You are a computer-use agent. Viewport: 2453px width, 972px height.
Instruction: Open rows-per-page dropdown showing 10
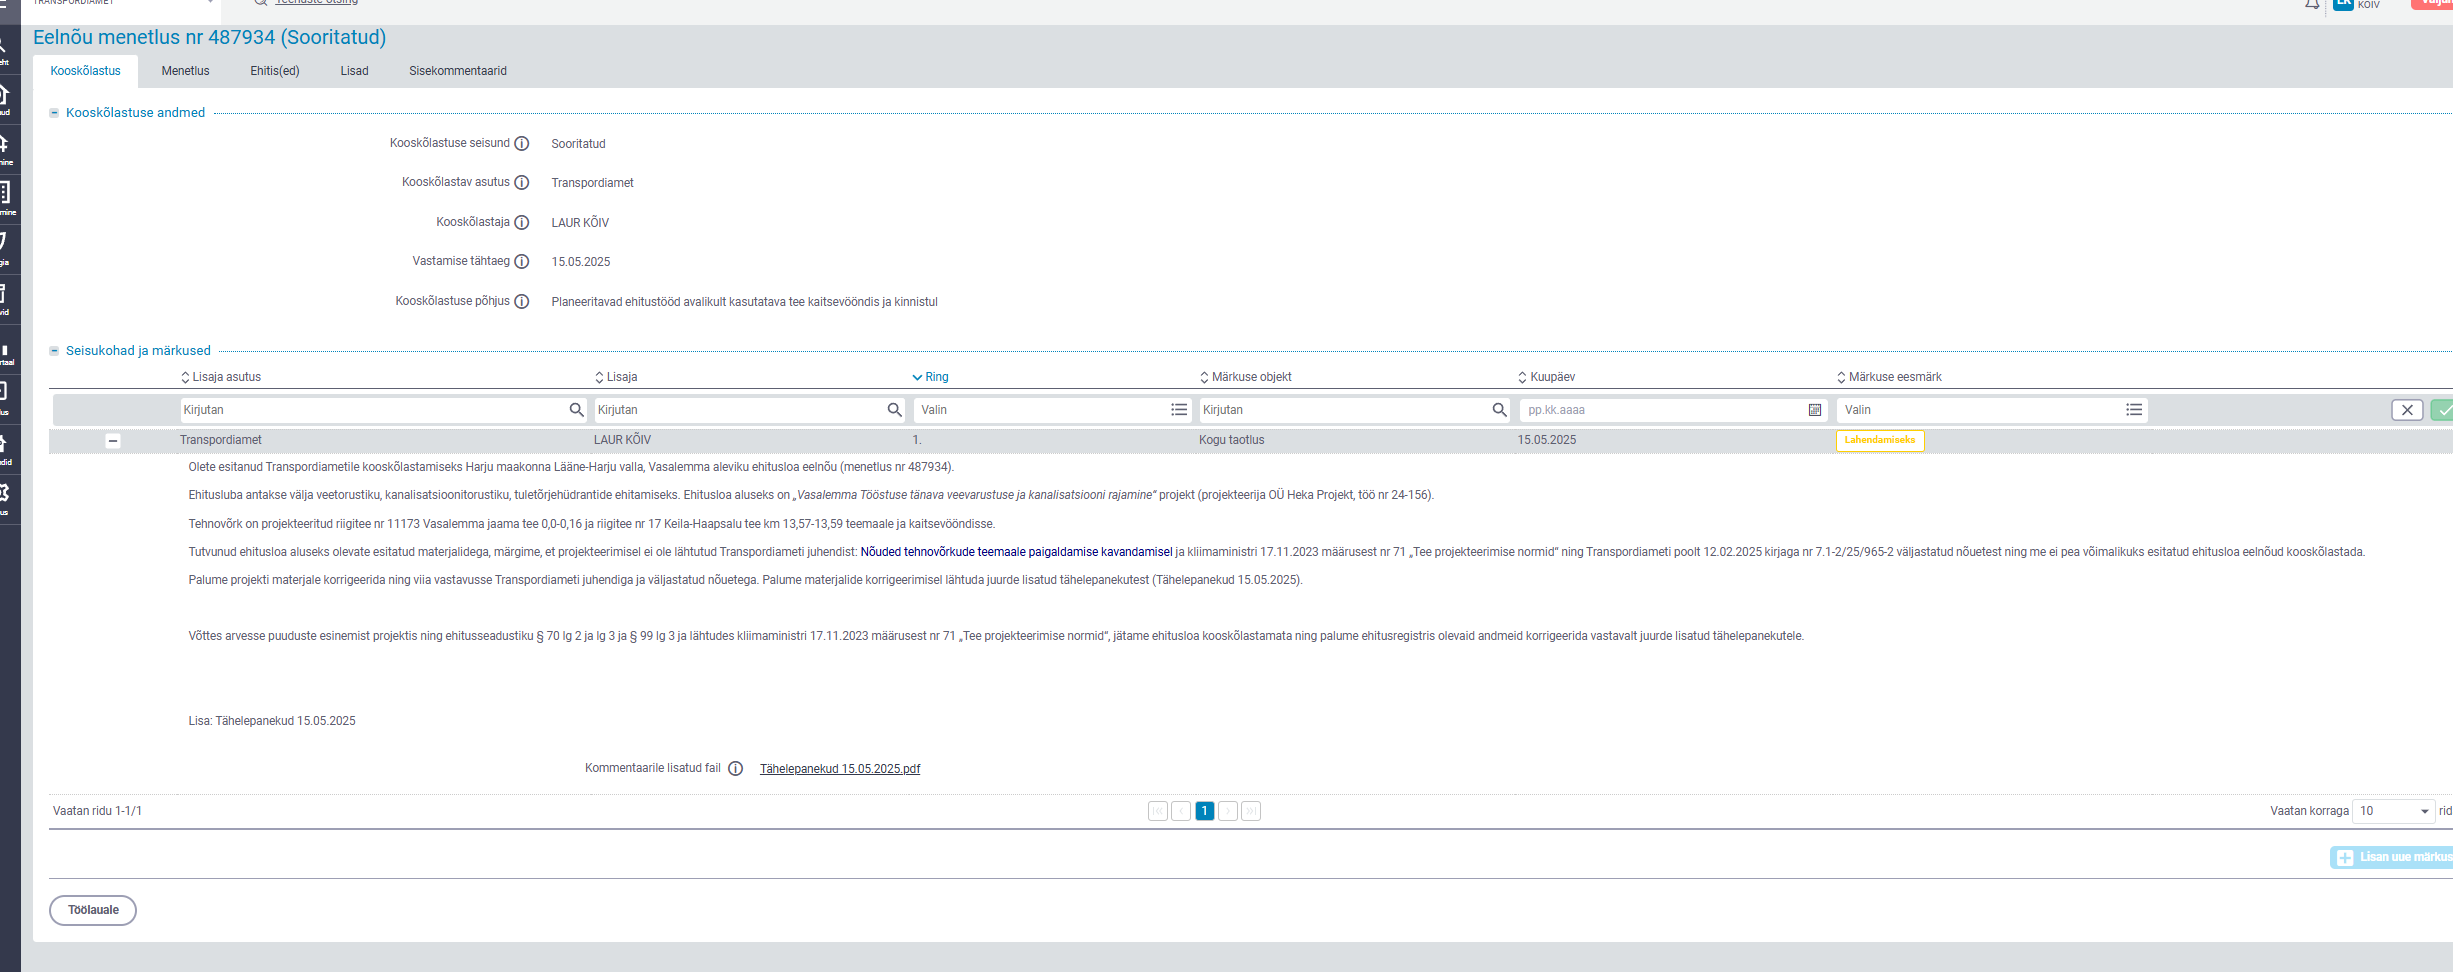[2394, 811]
